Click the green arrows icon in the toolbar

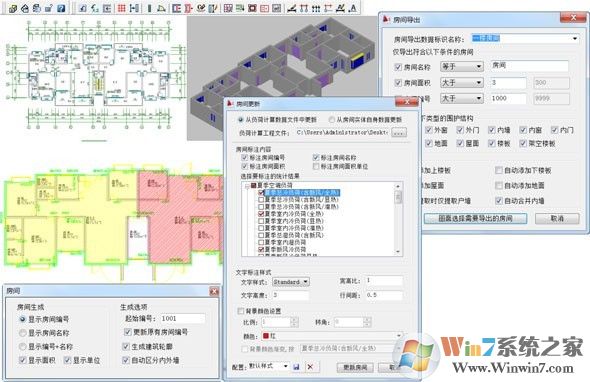tap(240, 8)
